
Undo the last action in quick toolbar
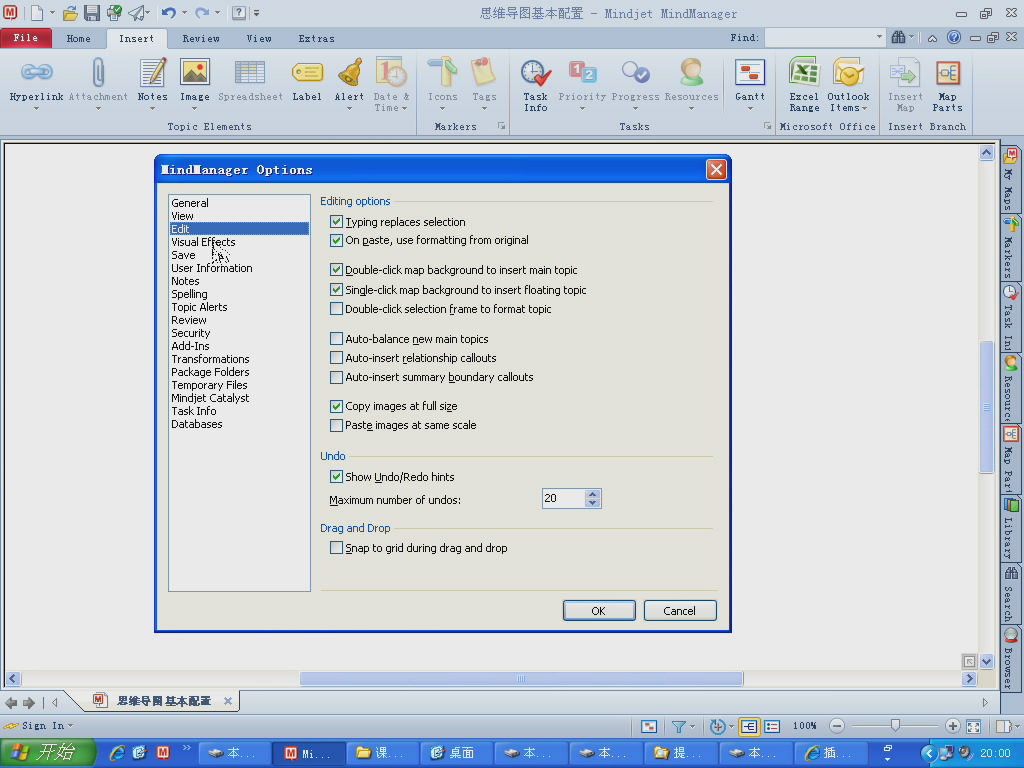point(168,12)
